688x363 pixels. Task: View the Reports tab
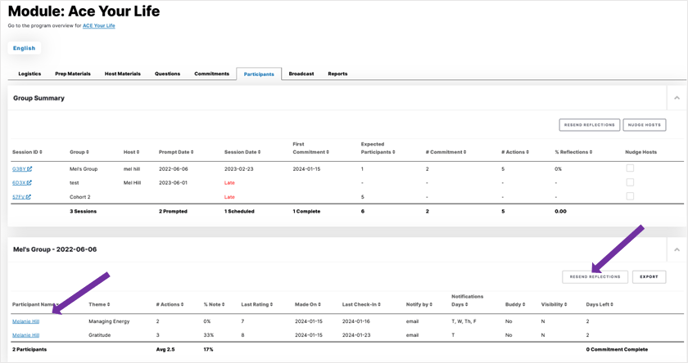click(337, 74)
